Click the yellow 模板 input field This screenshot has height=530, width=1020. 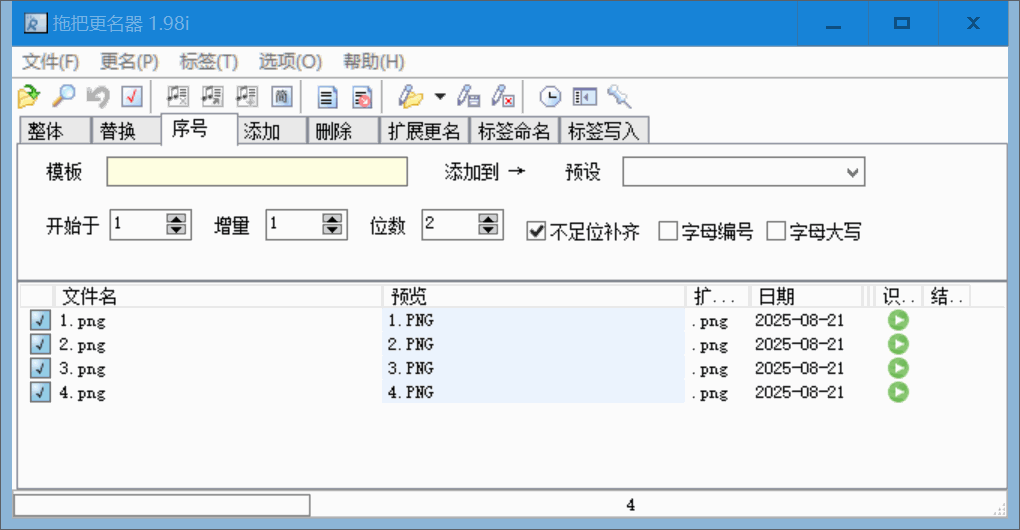[x=257, y=172]
